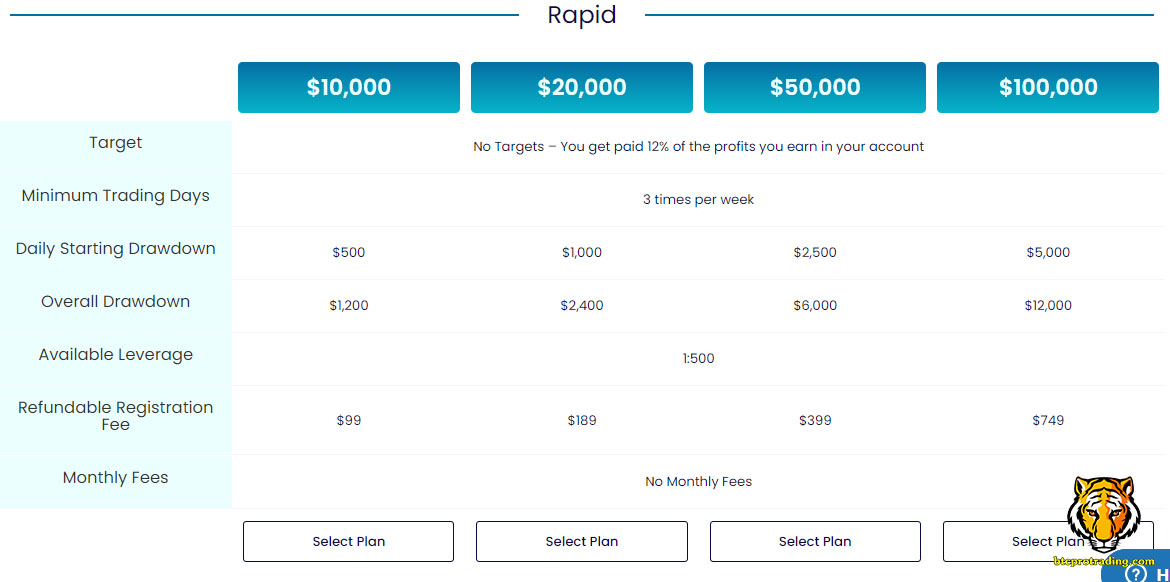Viewport: 1170px width, 582px height.
Task: Click the tiger logo icon
Action: click(1102, 512)
